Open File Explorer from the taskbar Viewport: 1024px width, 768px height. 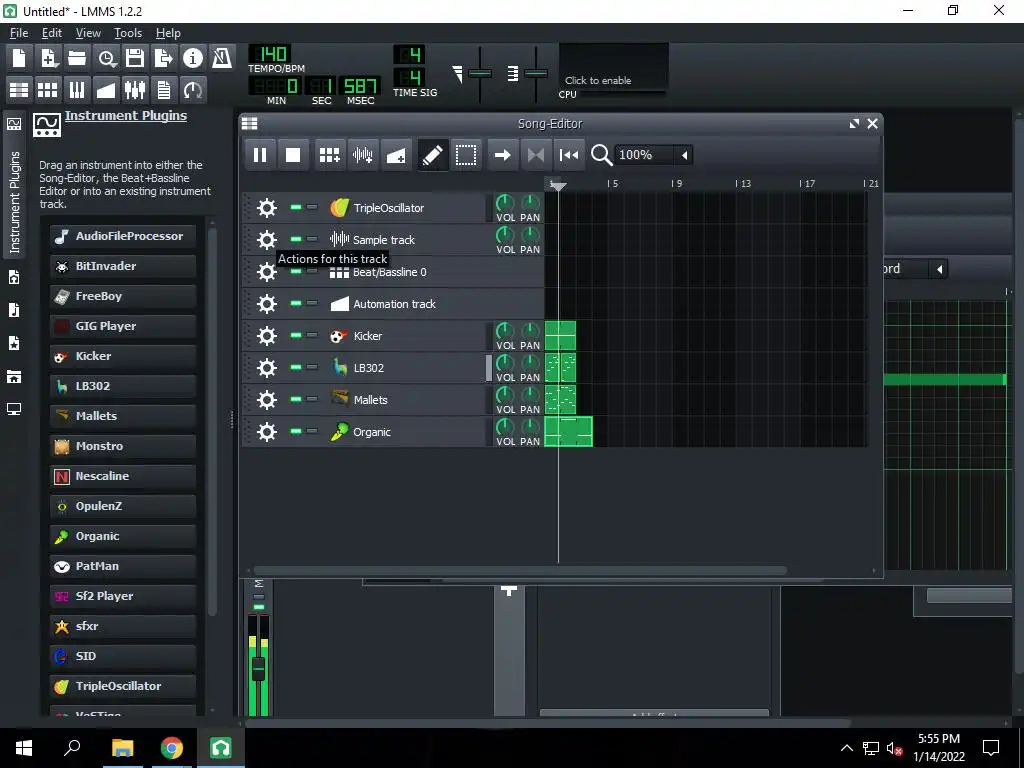coord(122,748)
